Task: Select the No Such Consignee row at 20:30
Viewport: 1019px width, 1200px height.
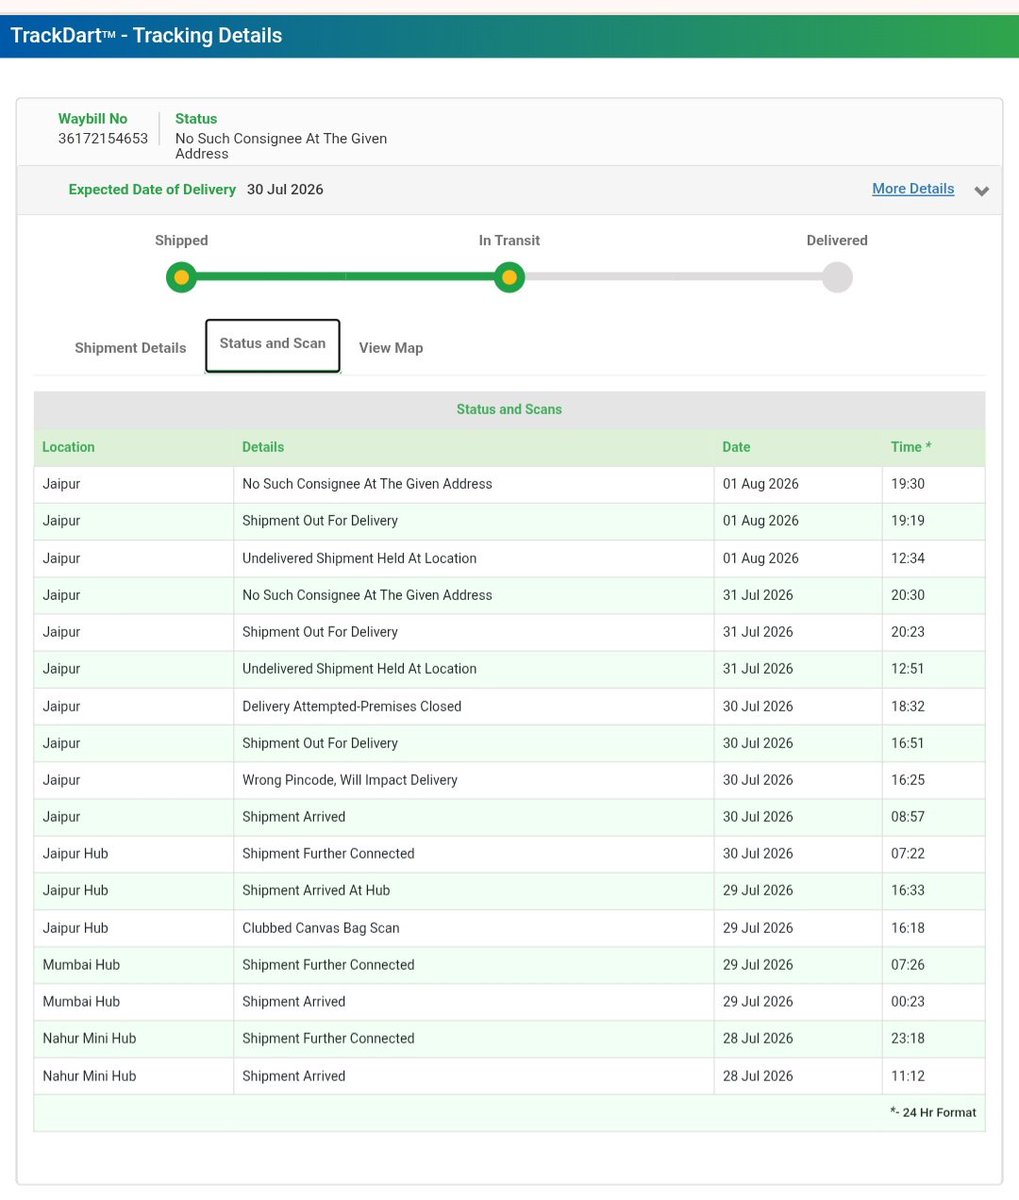Action: click(509, 595)
